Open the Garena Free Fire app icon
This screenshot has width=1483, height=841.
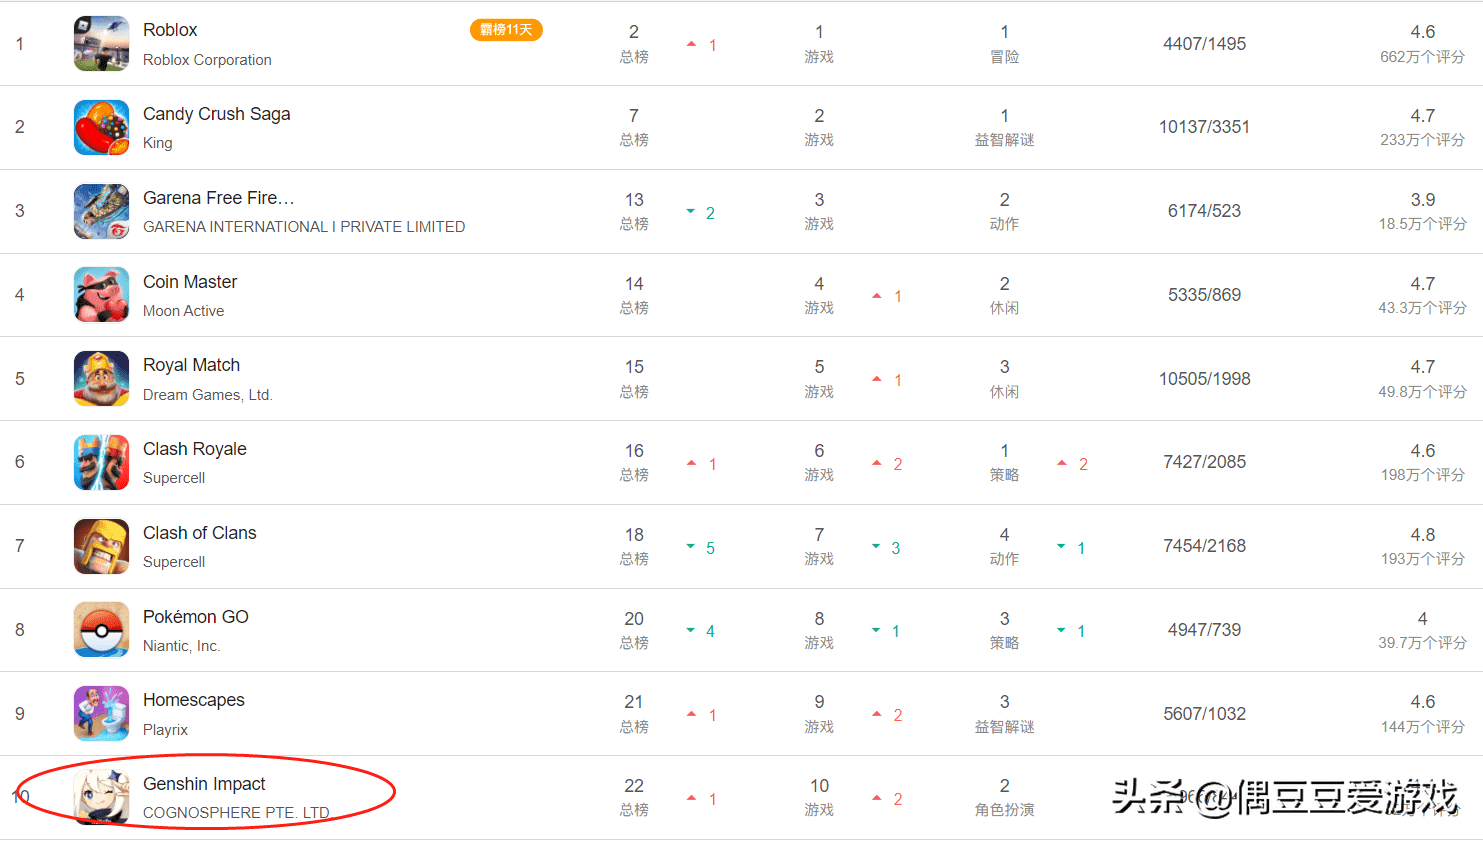[x=101, y=211]
